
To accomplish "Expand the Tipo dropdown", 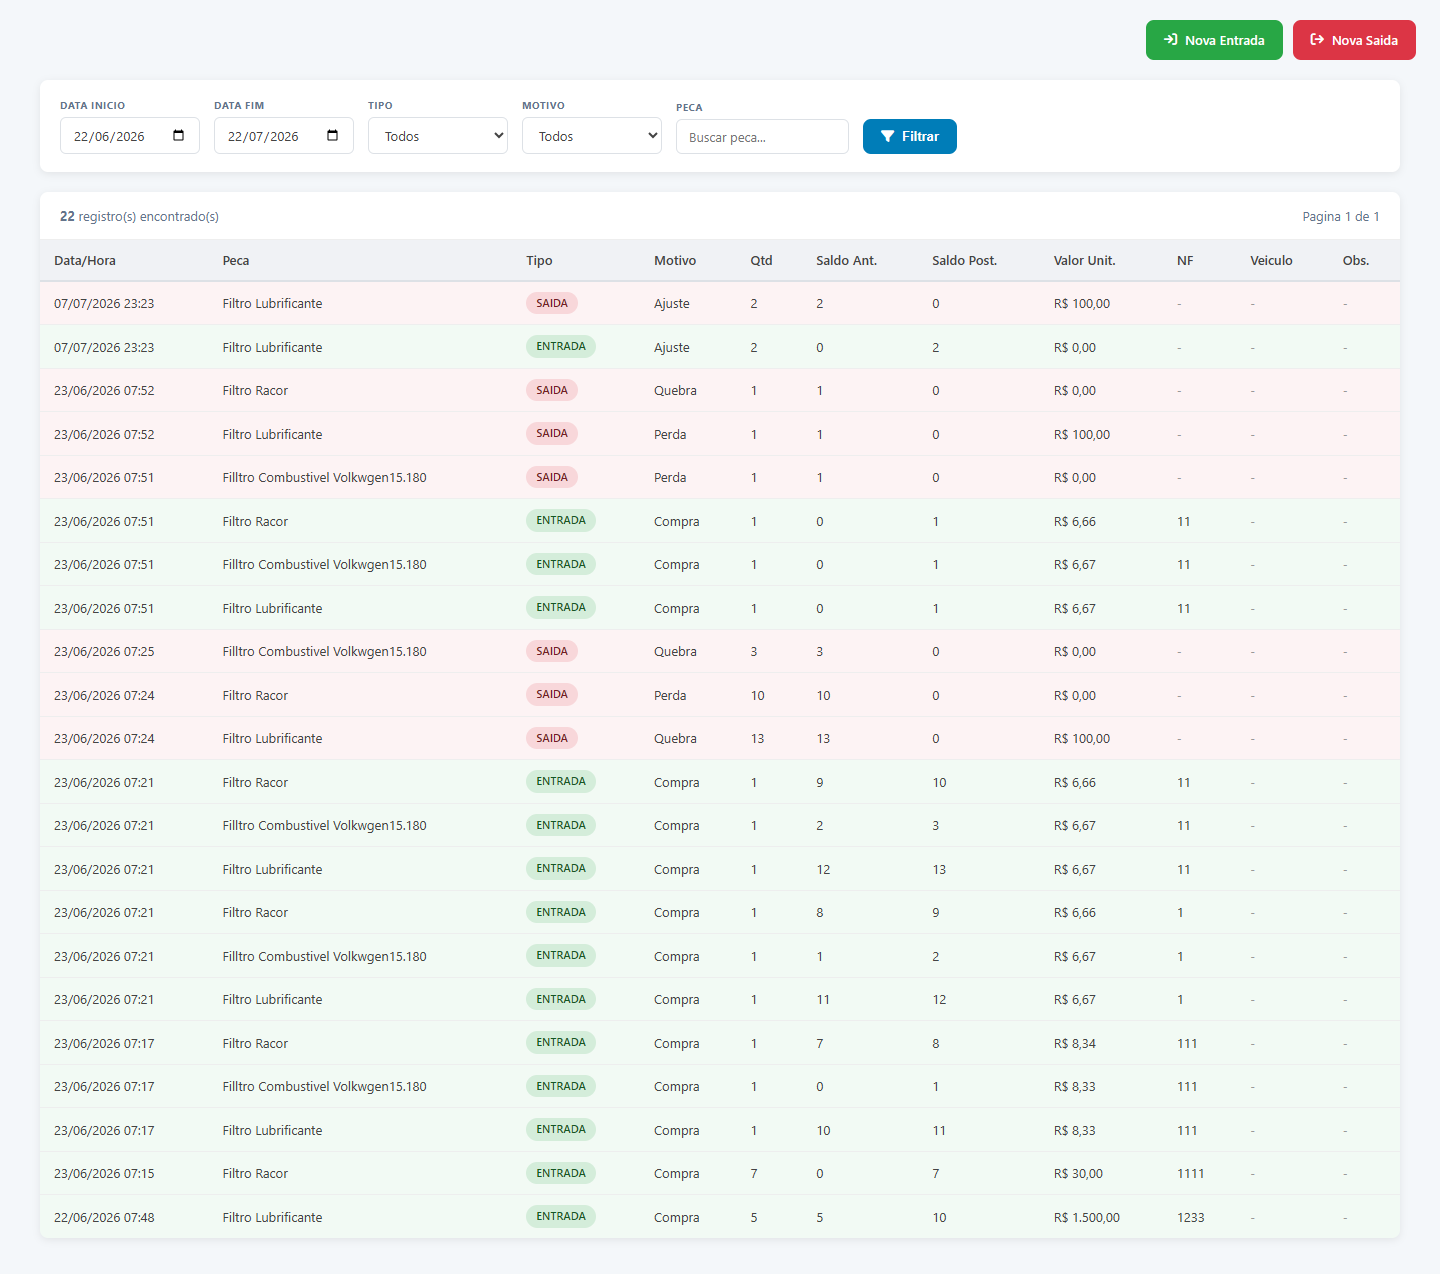I will (x=438, y=136).
